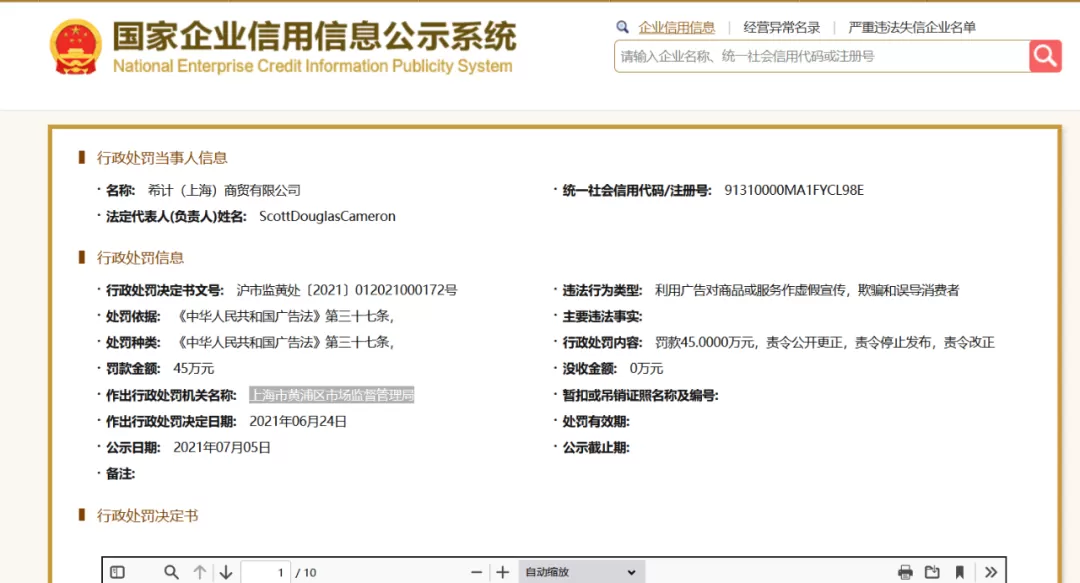Zoom out with the minus icon
Screen dimensions: 1080x583
click(x=477, y=572)
